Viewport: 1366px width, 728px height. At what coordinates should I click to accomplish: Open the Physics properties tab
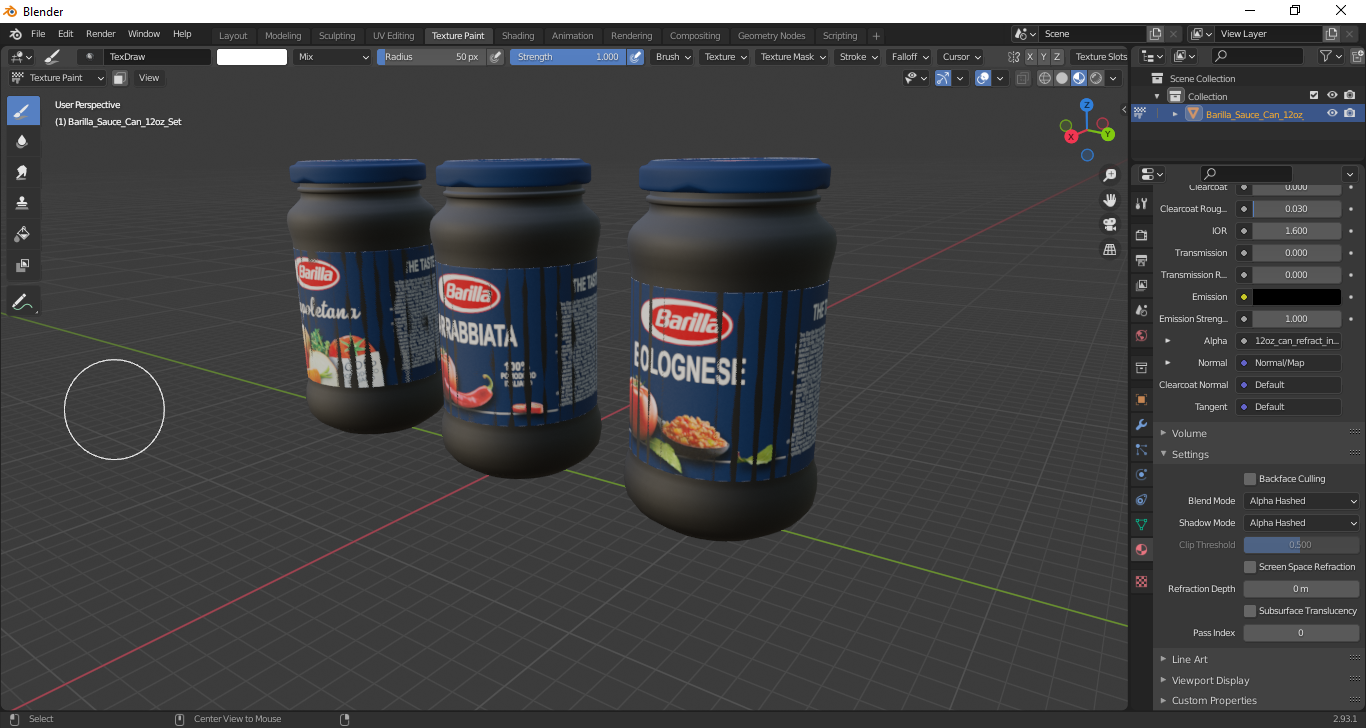[x=1141, y=474]
